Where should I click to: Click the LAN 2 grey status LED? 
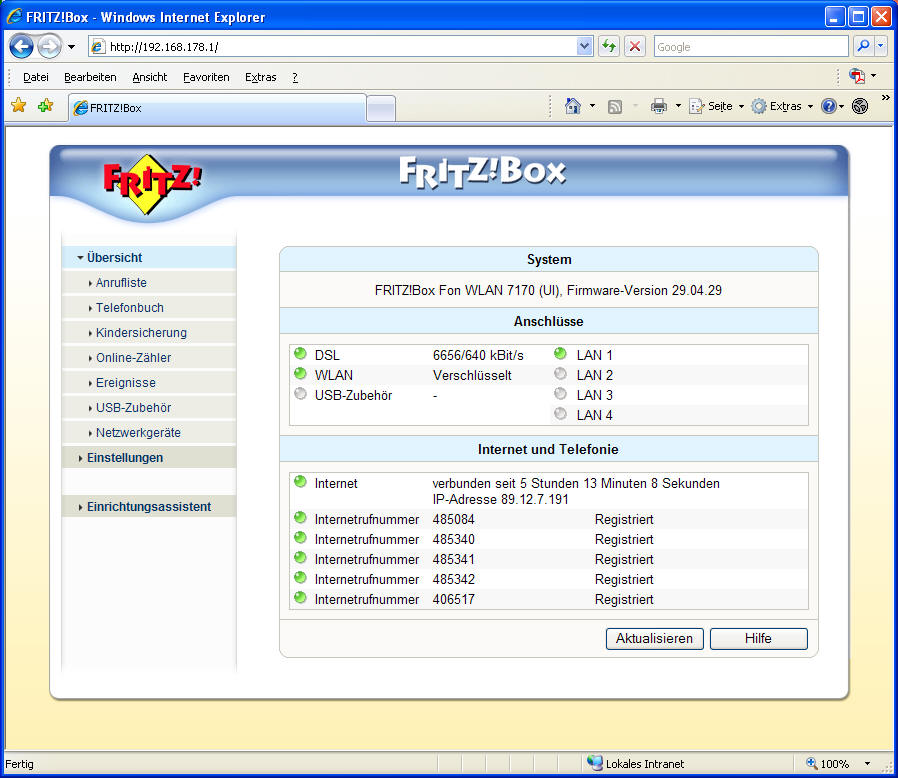coord(560,374)
